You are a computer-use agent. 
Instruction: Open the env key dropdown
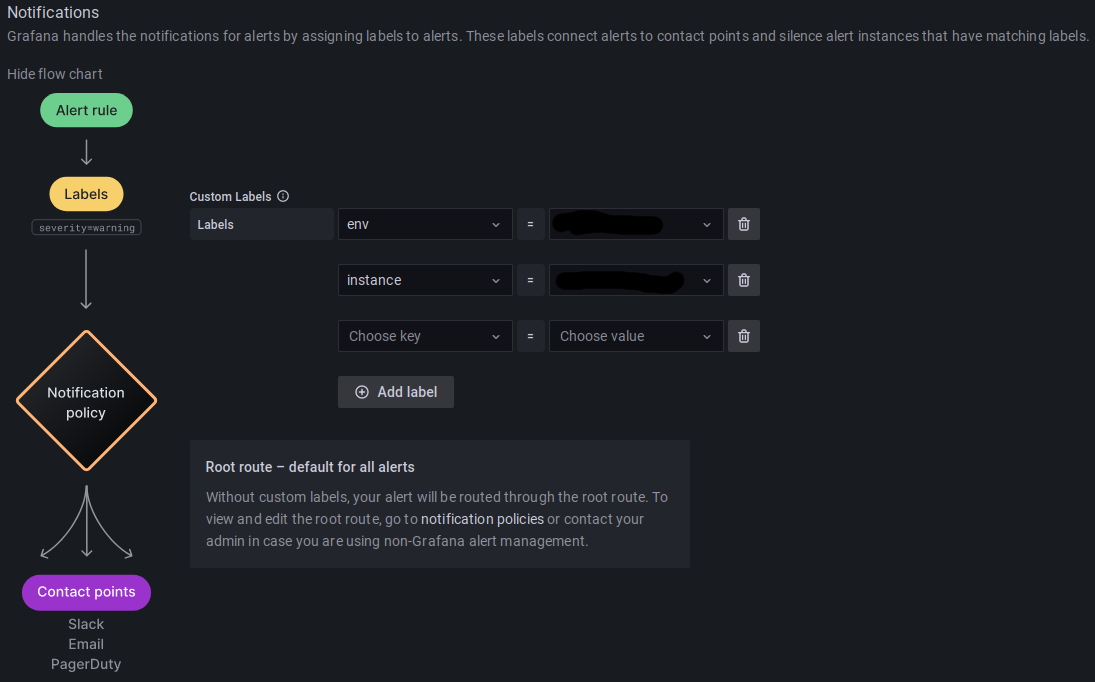[x=425, y=224]
